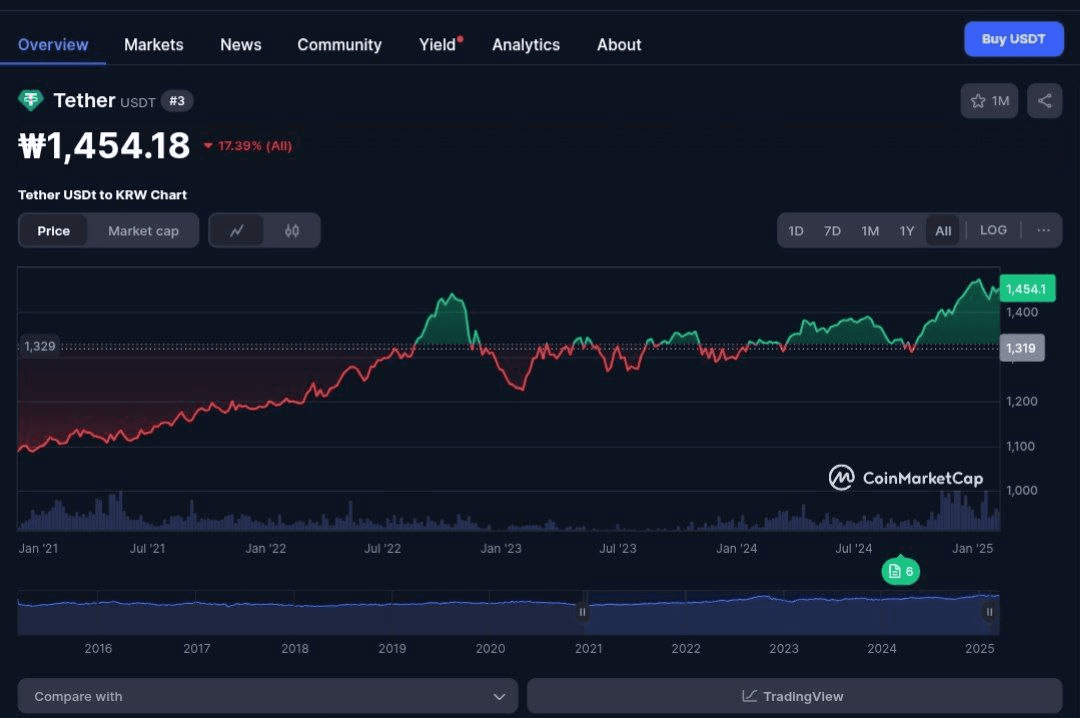Click the share icon button
The width and height of the screenshot is (1080, 718).
[x=1044, y=101]
